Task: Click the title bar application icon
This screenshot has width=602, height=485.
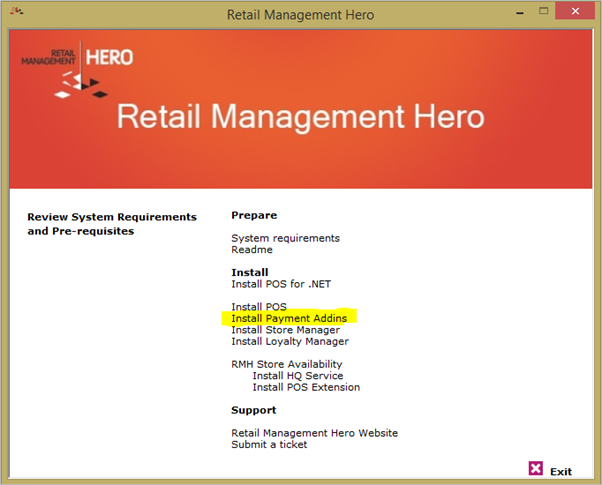Action: (17, 12)
